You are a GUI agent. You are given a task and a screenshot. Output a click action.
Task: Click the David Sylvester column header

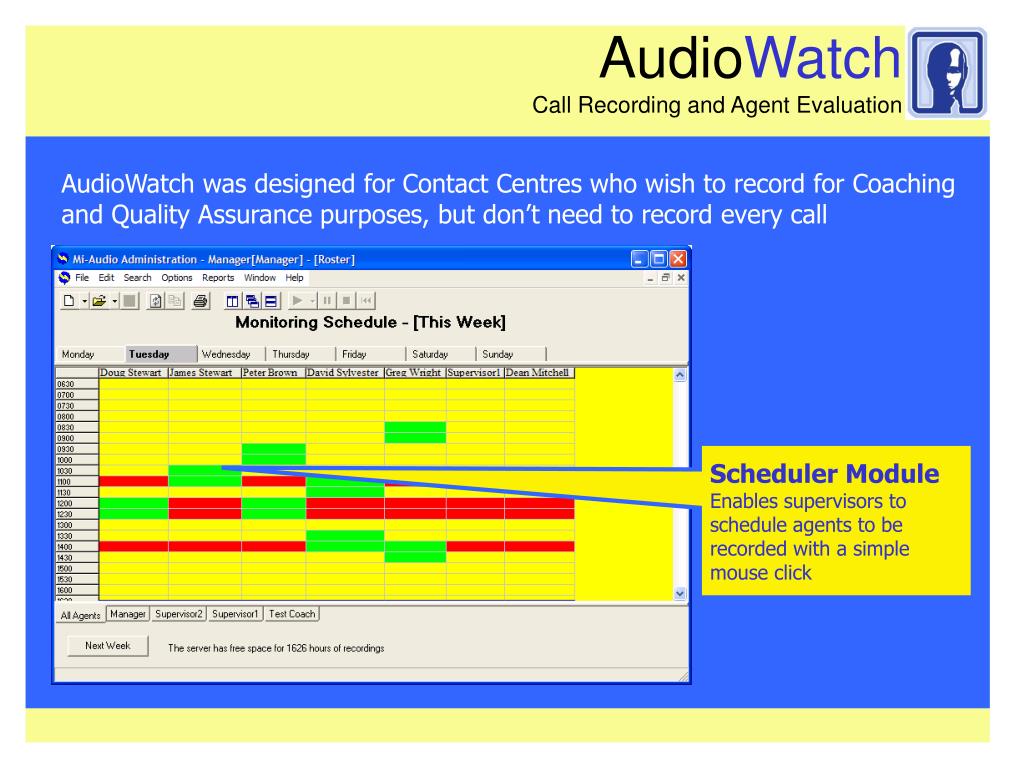click(345, 372)
